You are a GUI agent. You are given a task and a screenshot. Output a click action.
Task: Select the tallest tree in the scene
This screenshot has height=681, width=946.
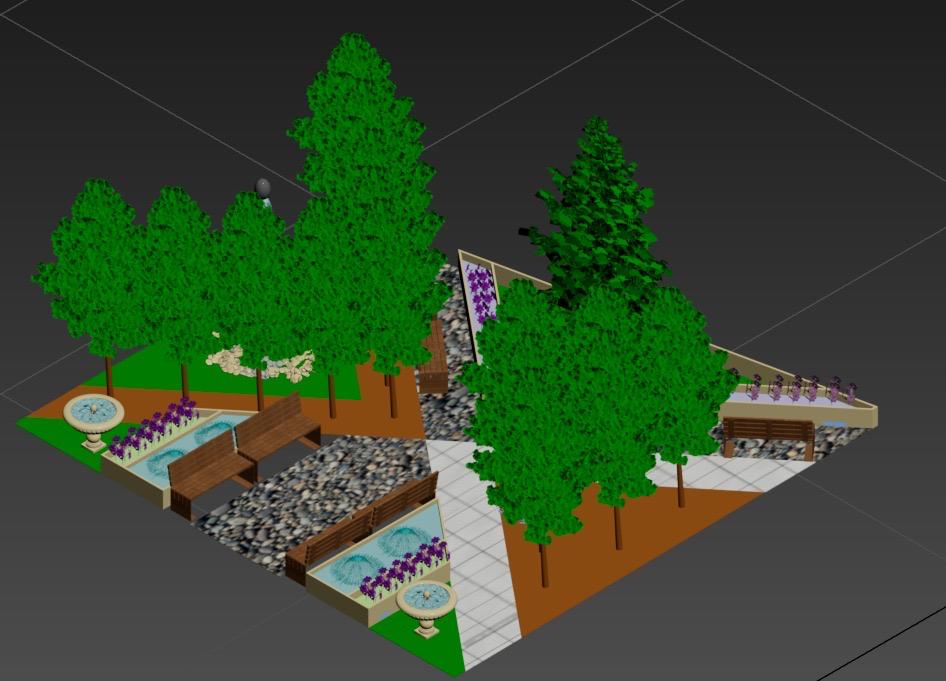[x=362, y=150]
